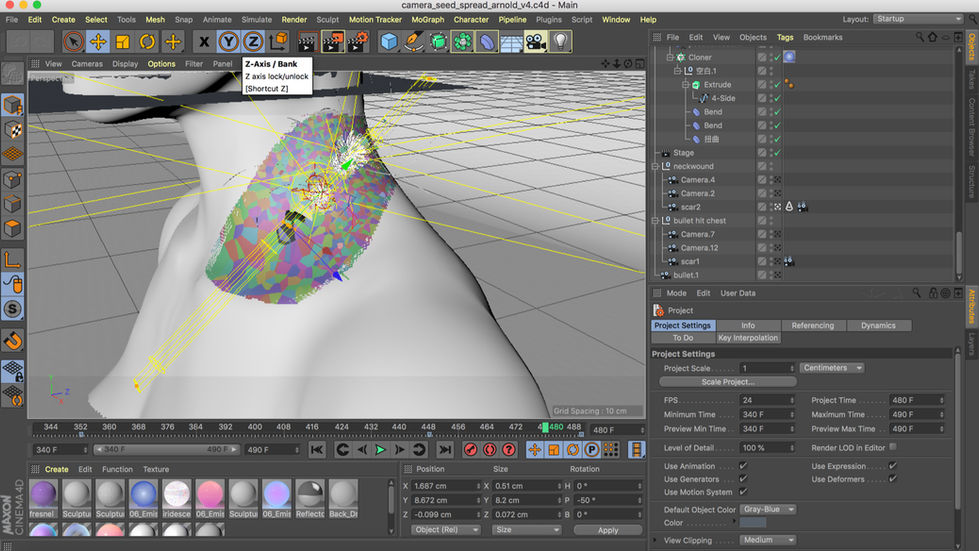Open the spline Pen tool
979x551 pixels.
point(413,42)
